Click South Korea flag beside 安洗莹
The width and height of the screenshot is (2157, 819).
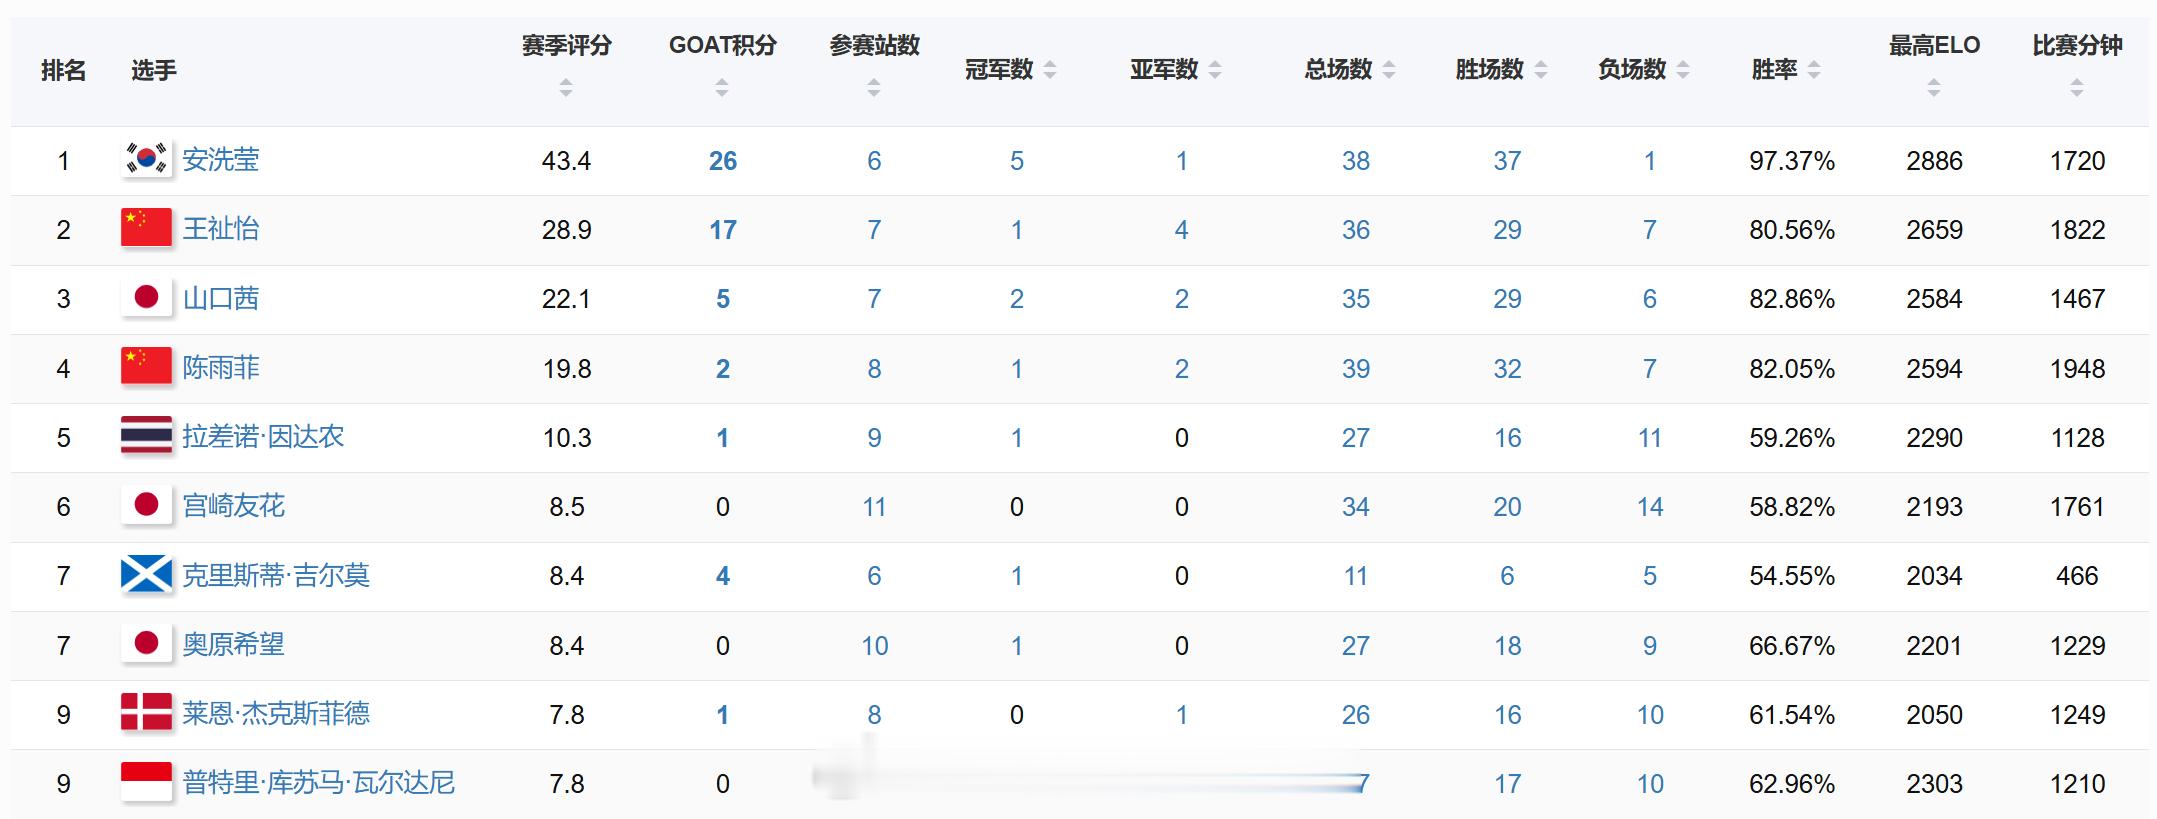(x=146, y=159)
